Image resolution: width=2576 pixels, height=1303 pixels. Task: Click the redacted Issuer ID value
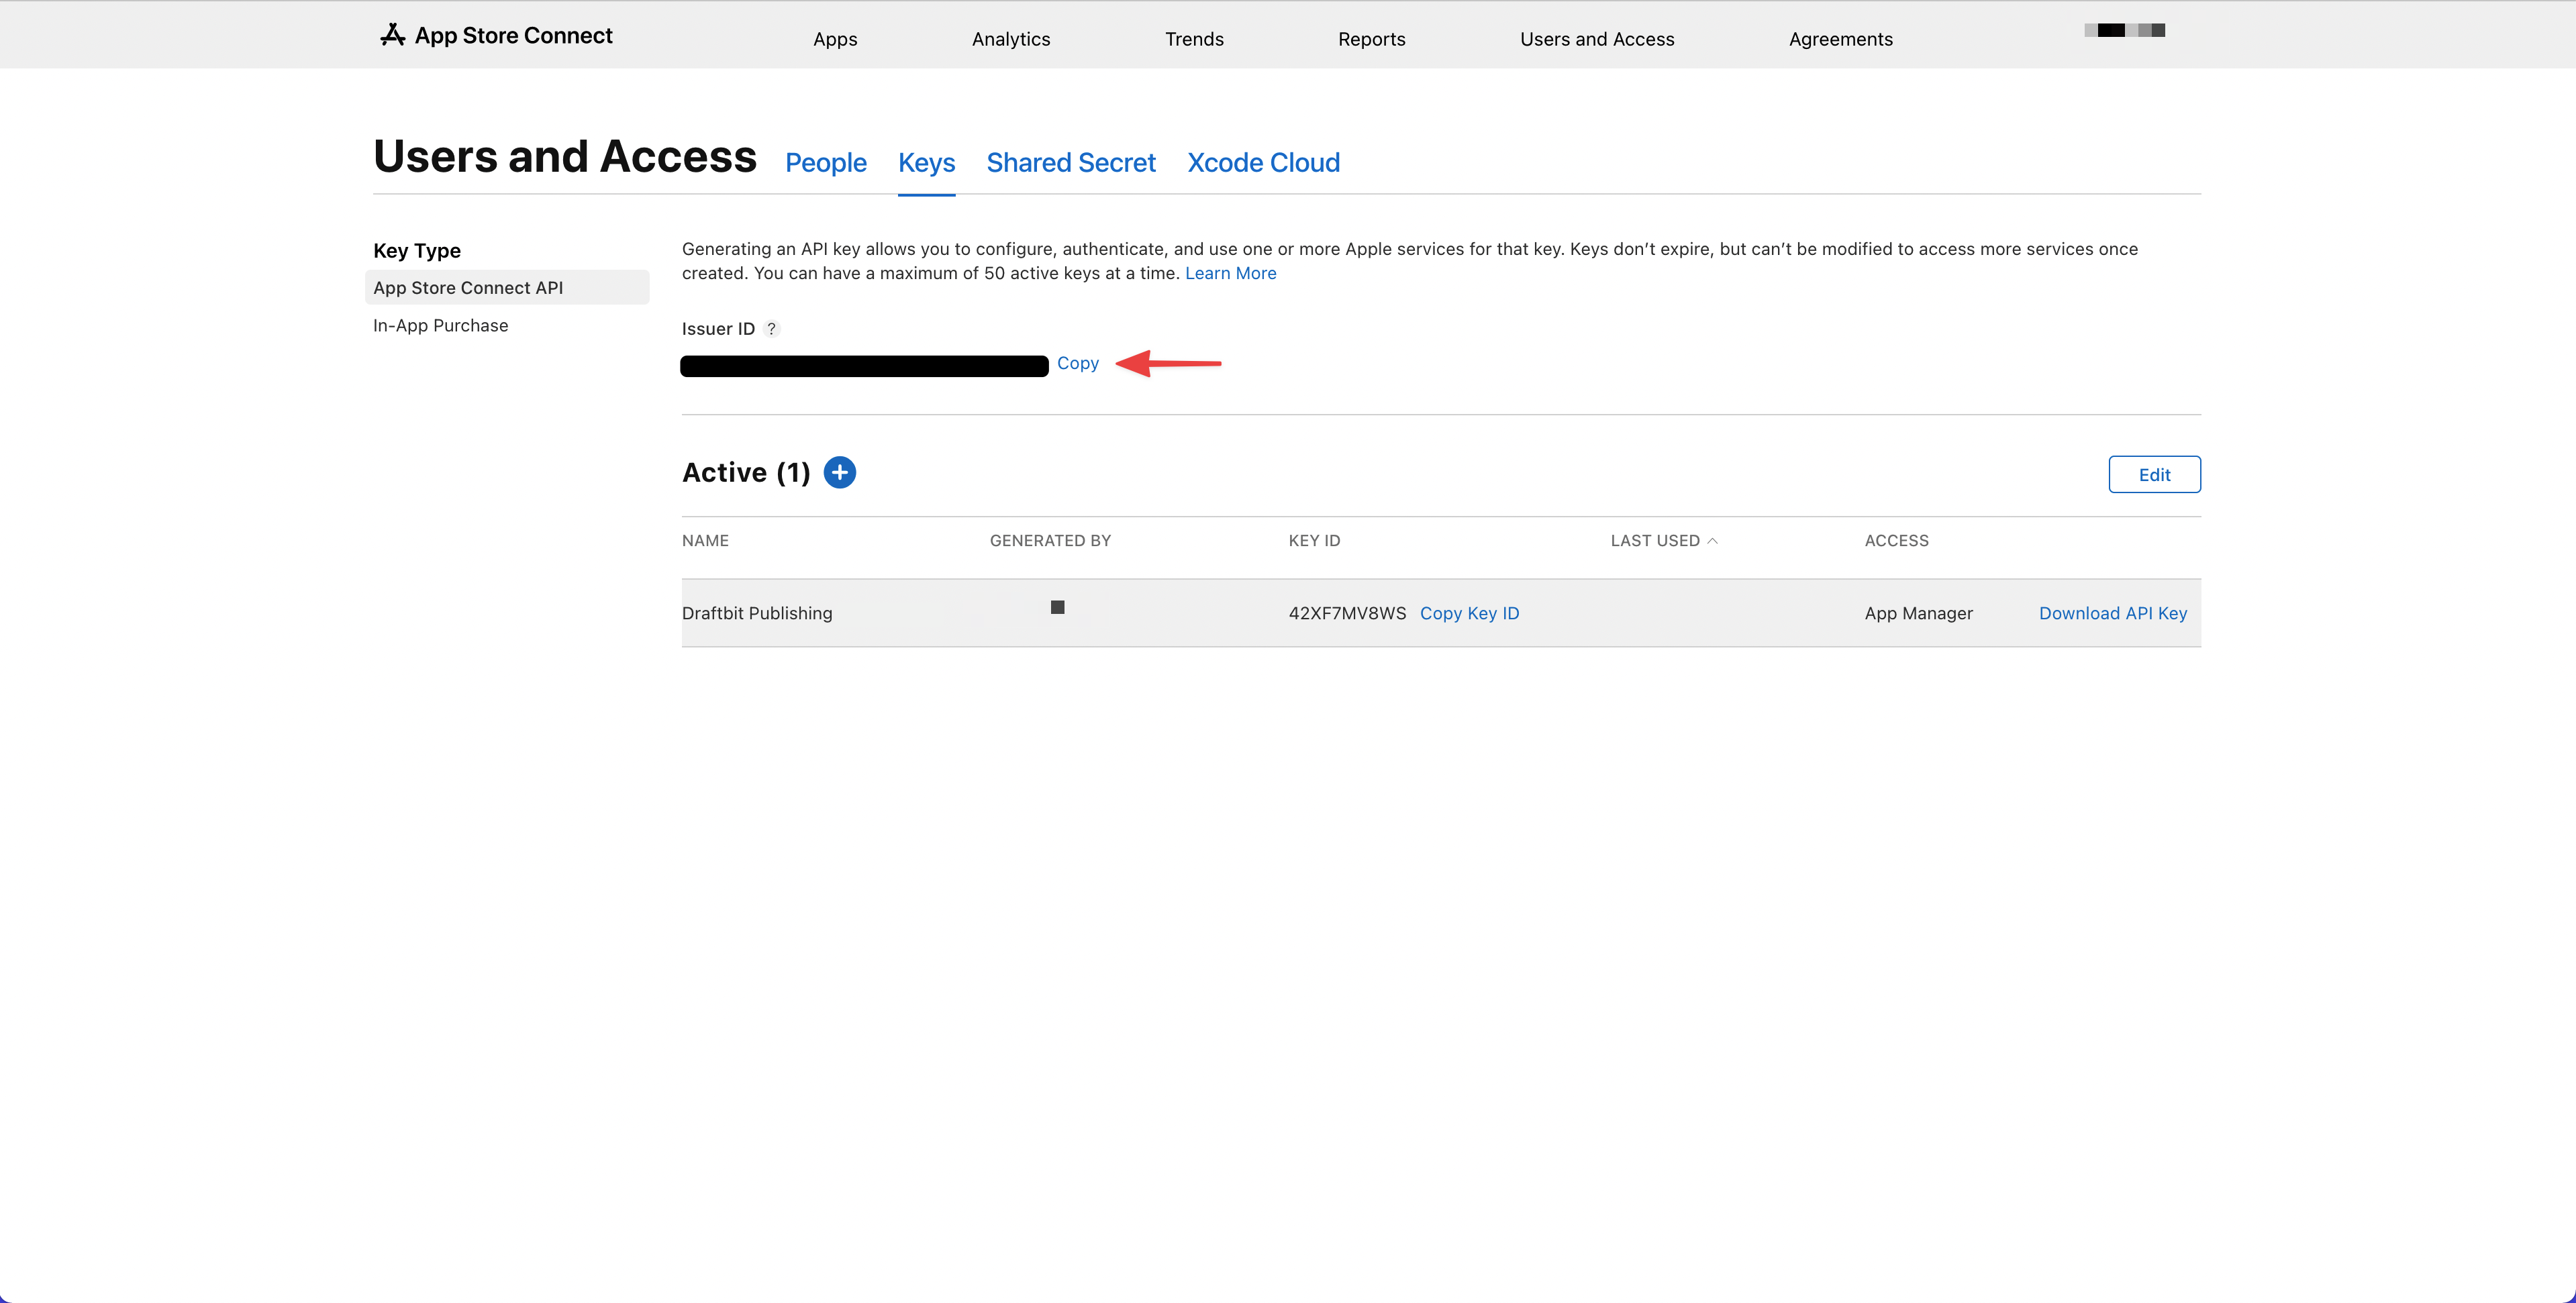tap(864, 365)
